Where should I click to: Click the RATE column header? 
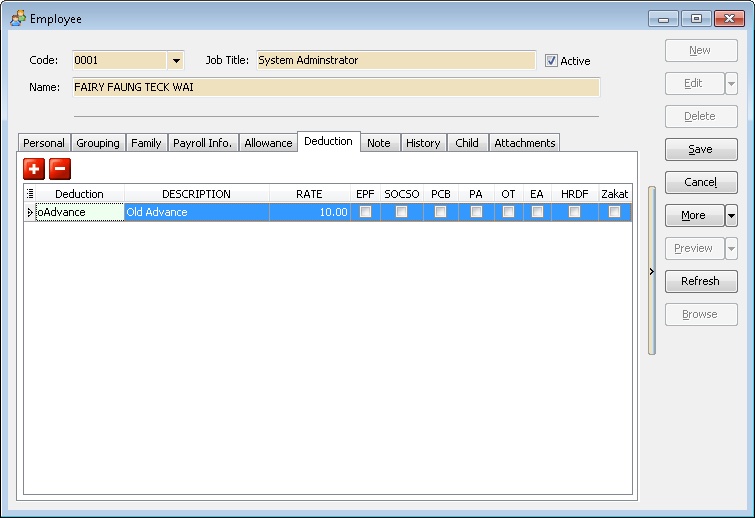click(310, 194)
